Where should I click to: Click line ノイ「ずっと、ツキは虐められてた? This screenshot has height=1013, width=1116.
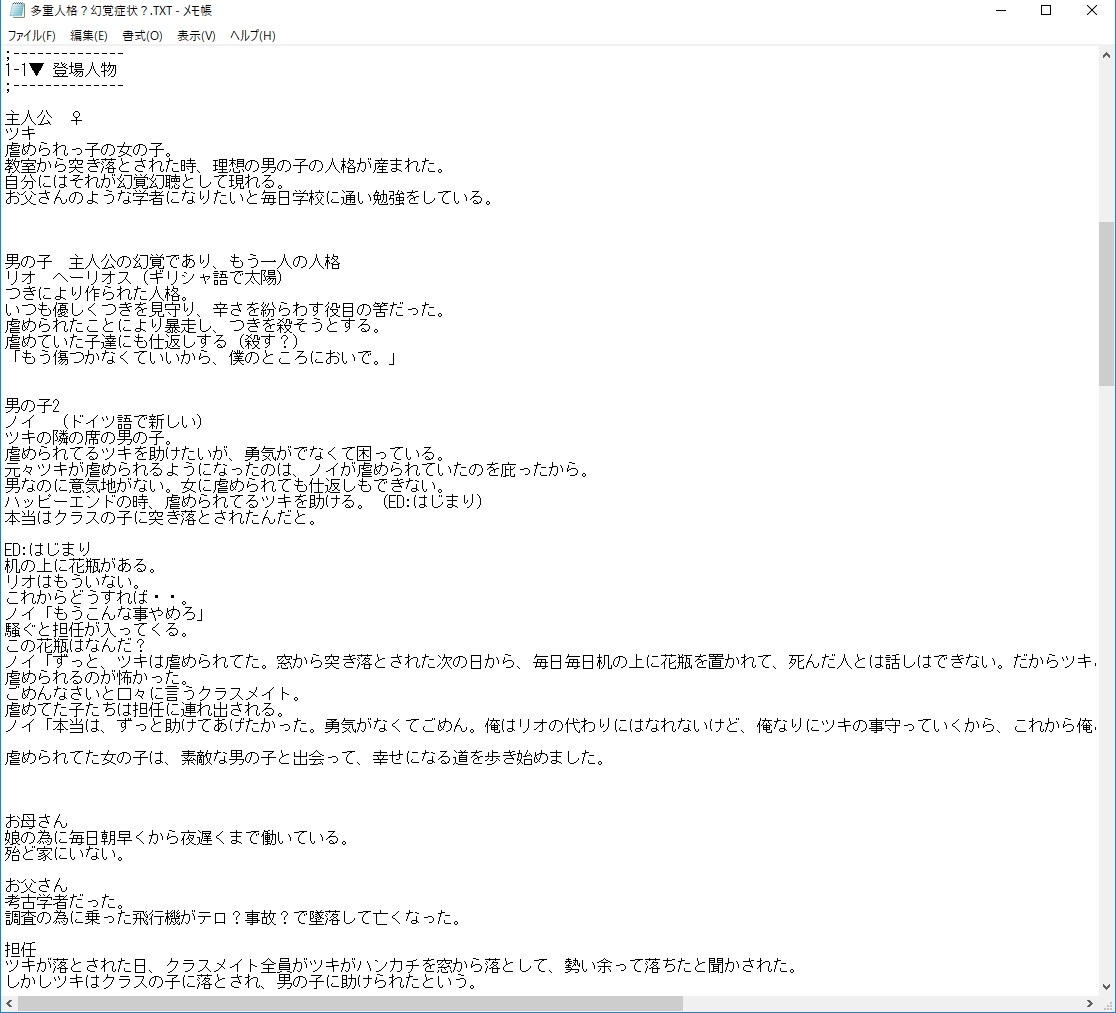(x=551, y=662)
